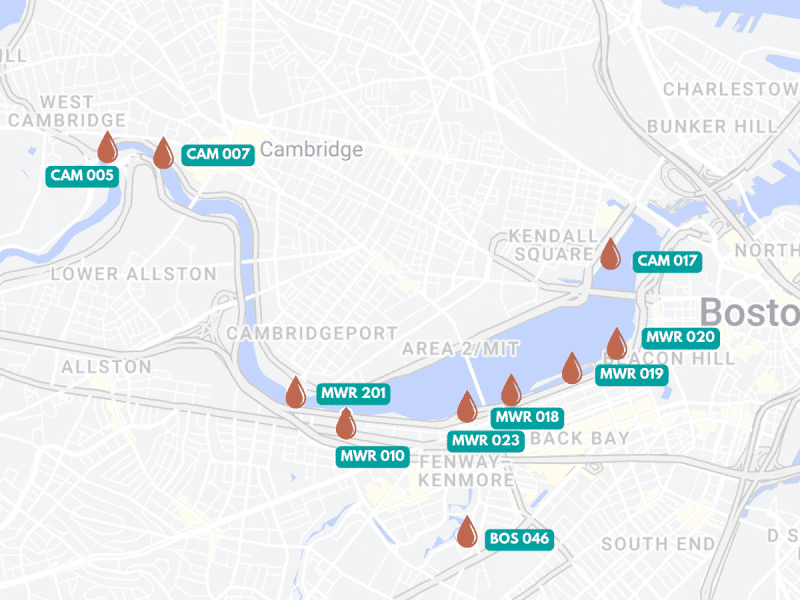Click the MWR 018 teal label

tap(527, 417)
